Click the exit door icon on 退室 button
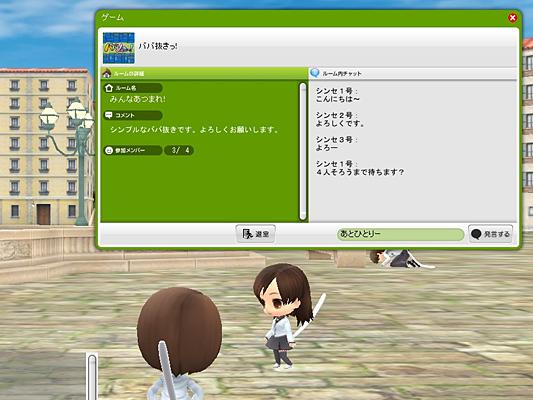The height and width of the screenshot is (400, 533). pyautogui.click(x=247, y=234)
